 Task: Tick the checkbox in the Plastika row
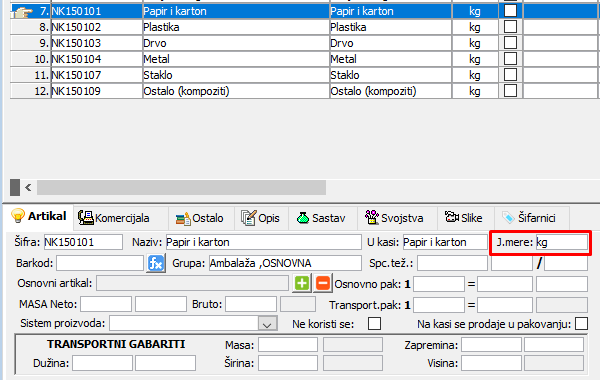[510, 27]
